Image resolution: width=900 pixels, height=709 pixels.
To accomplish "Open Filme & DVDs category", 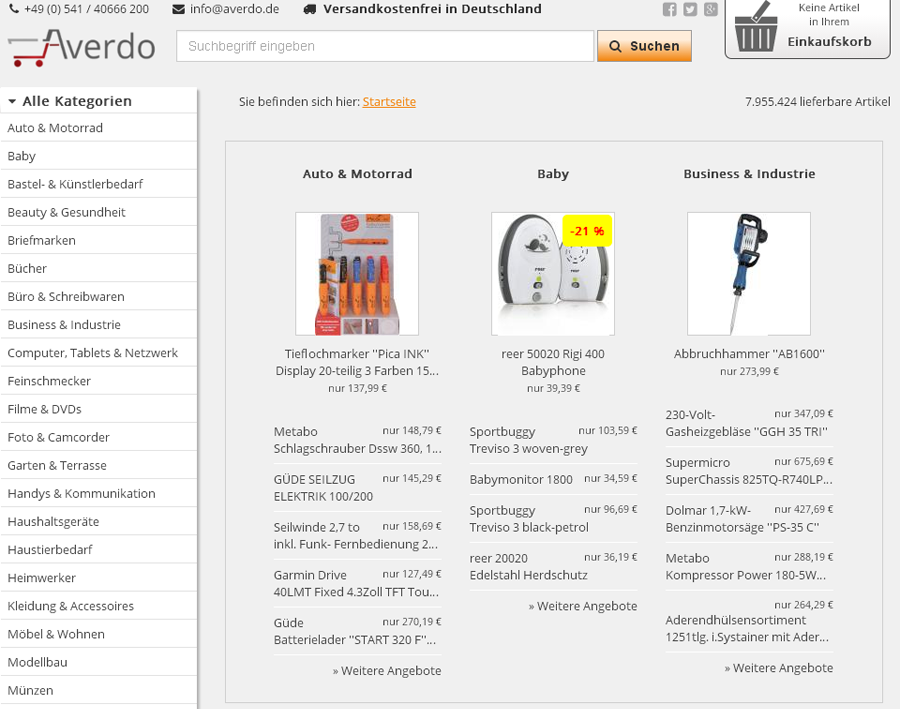I will click(x=99, y=409).
